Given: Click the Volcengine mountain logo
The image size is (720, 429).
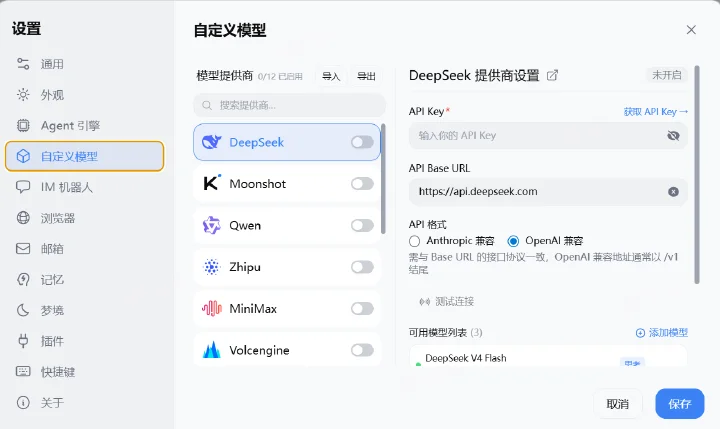Looking at the screenshot, I should pyautogui.click(x=212, y=350).
